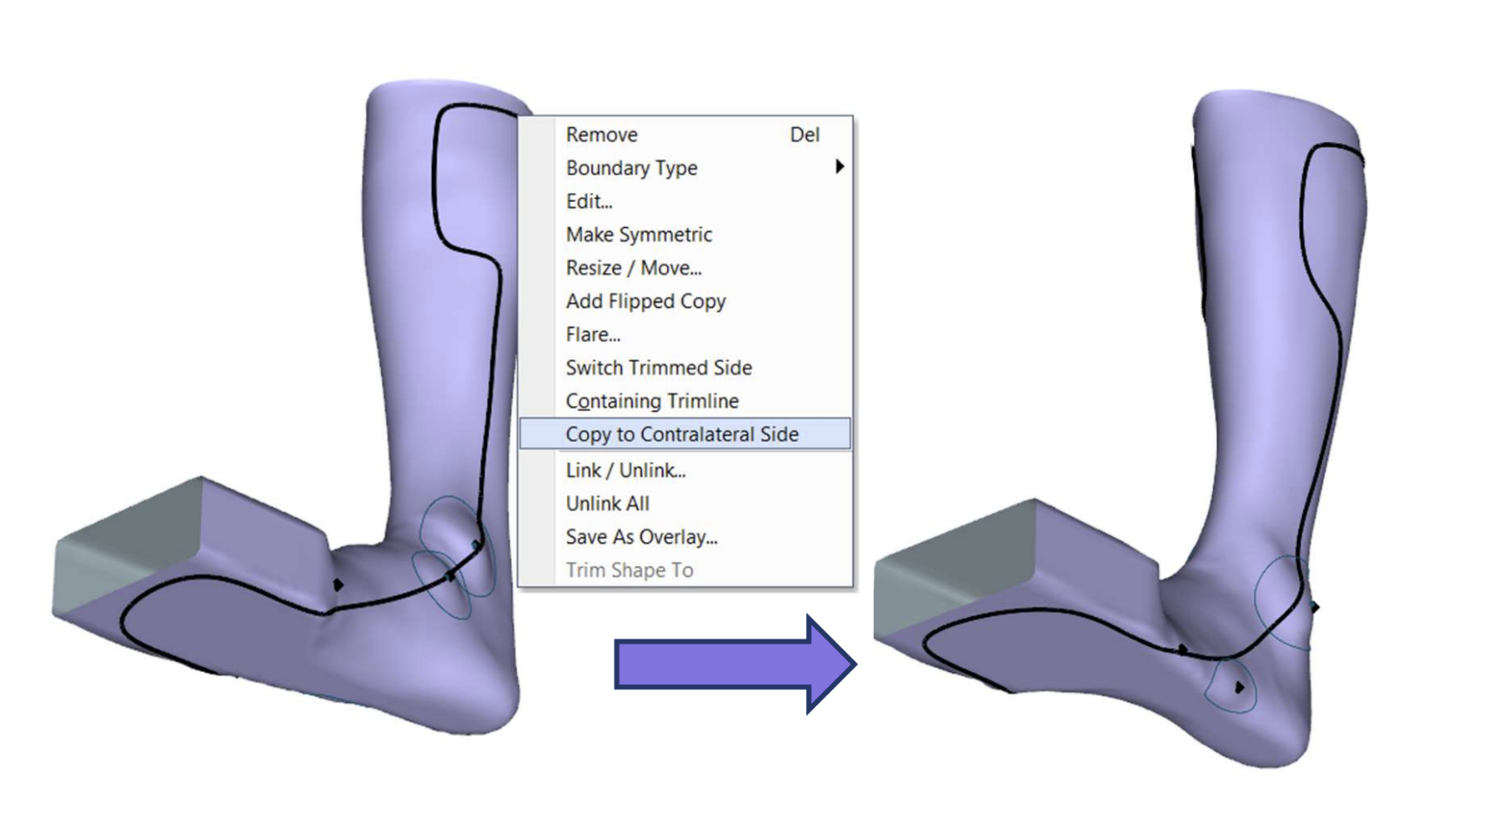The image size is (1487, 836).
Task: Click Make Symmetric menu entry
Action: point(638,235)
